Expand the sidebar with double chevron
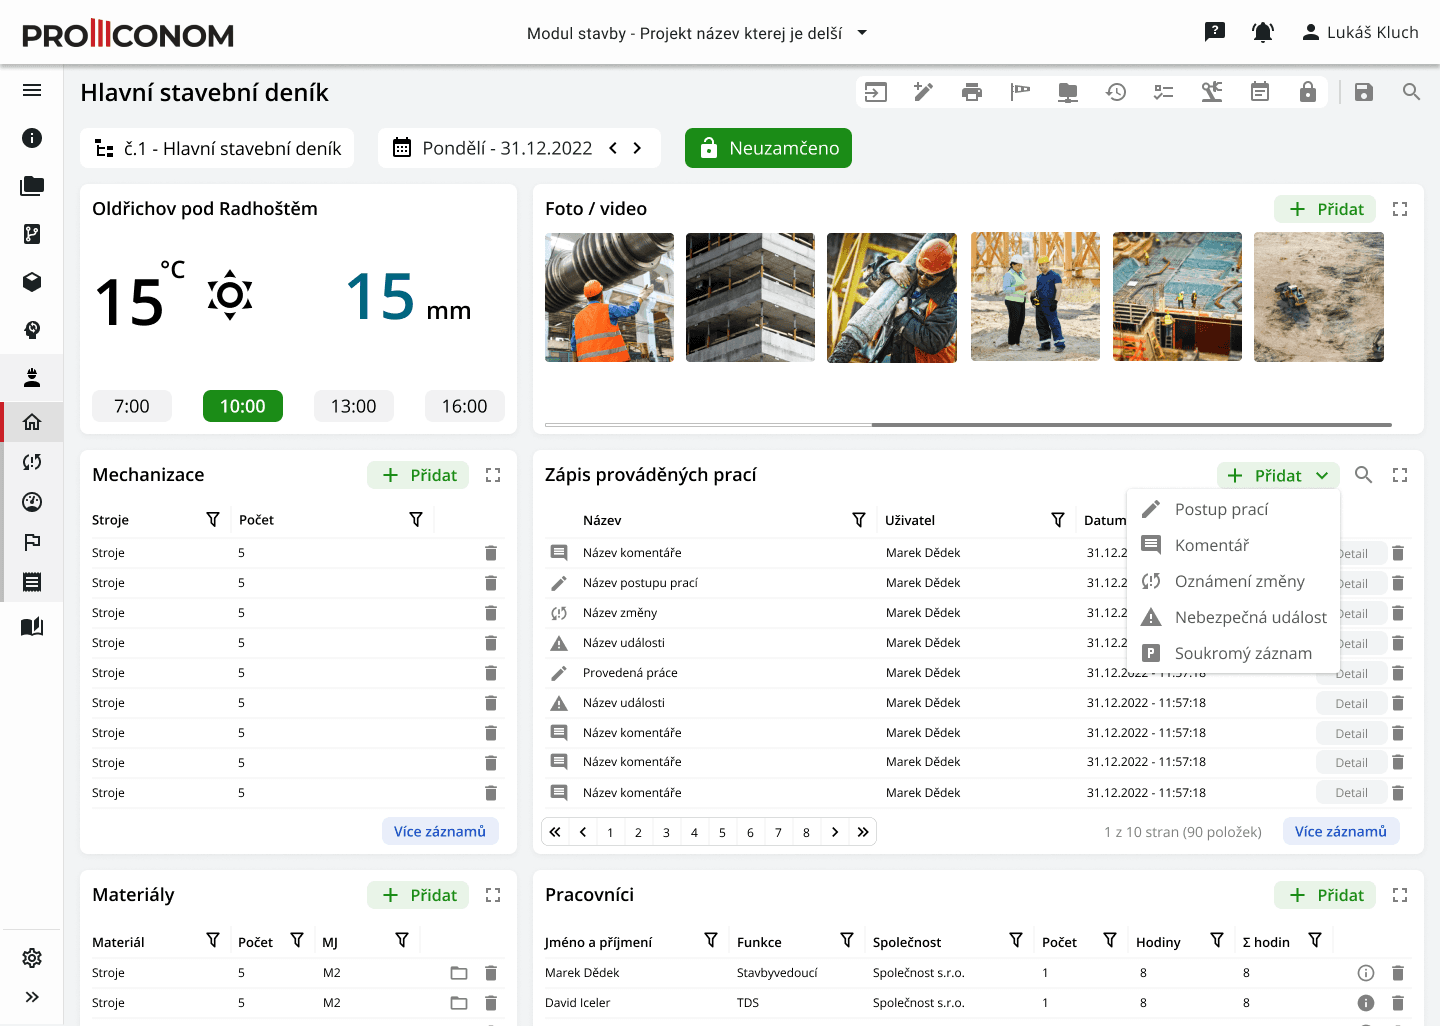 point(32,997)
